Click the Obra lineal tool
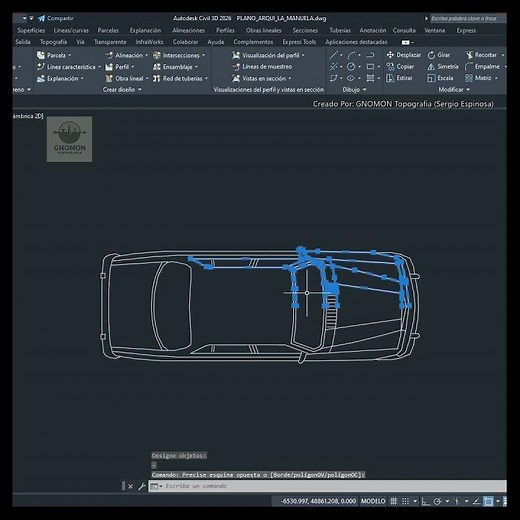The image size is (520, 520). coord(124,79)
